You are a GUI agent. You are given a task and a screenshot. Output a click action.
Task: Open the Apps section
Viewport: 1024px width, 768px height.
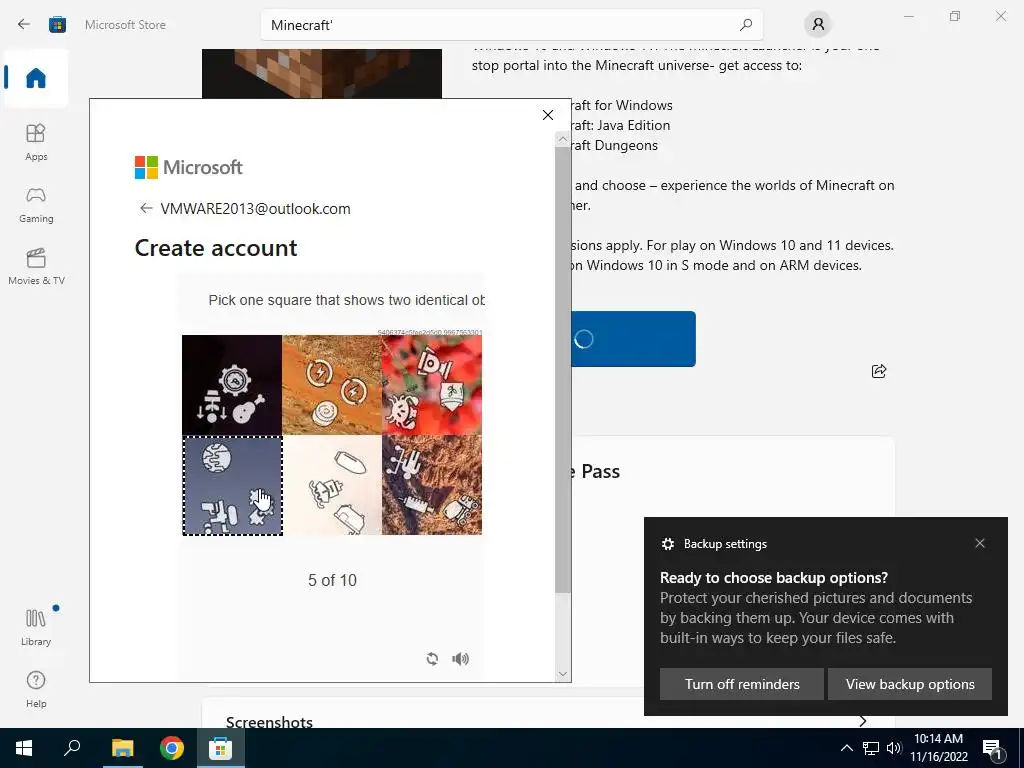[36, 142]
